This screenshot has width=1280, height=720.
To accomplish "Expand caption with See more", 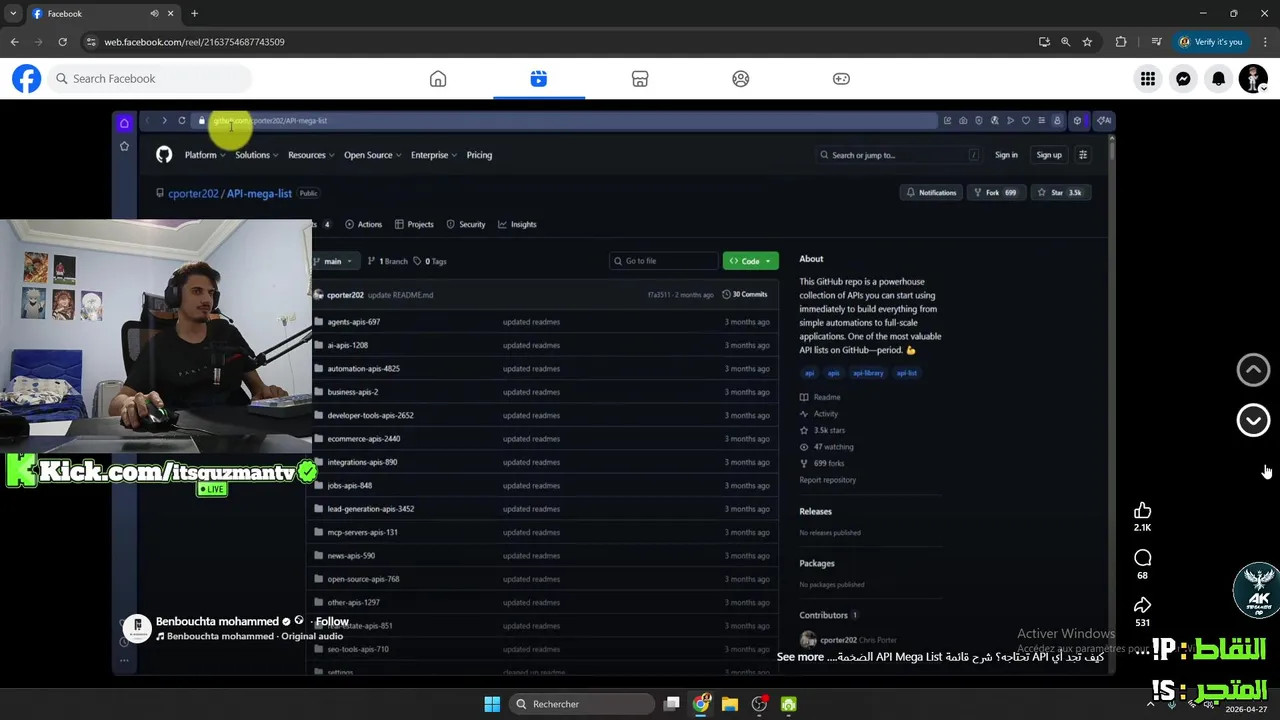I will point(800,657).
